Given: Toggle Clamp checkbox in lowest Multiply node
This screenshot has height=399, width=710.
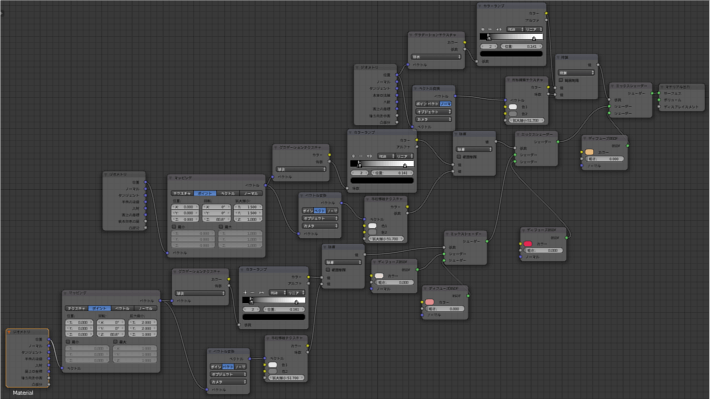Looking at the screenshot, I should tap(328, 269).
